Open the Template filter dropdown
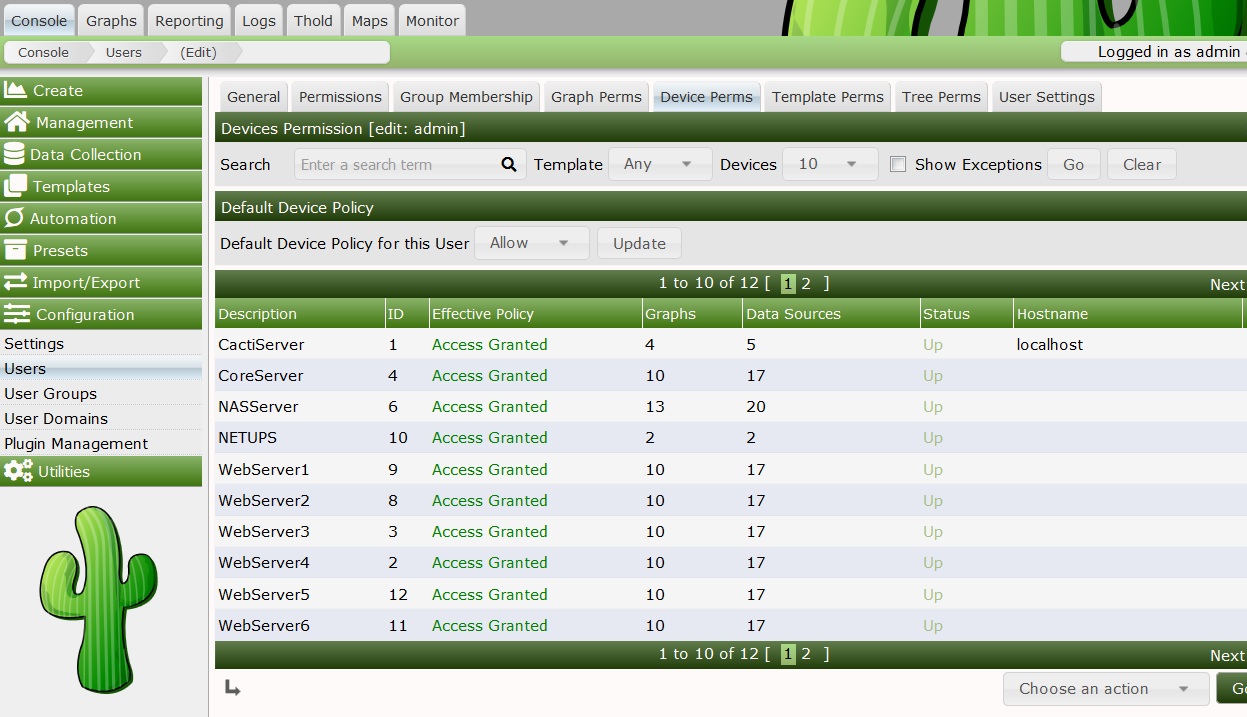 (659, 164)
